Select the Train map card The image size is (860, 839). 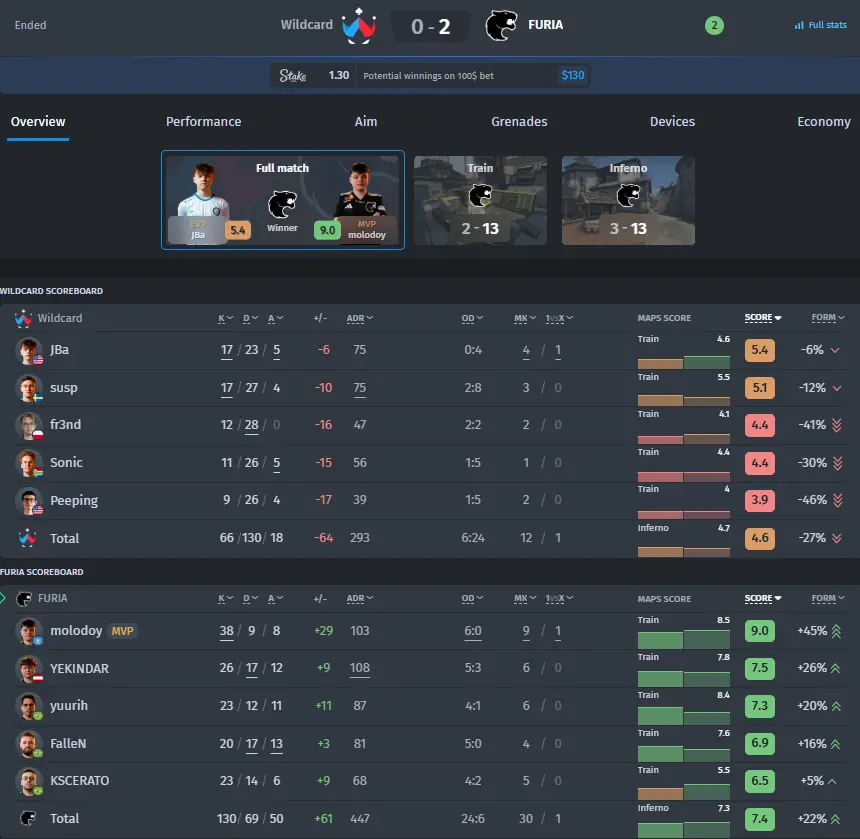click(480, 201)
